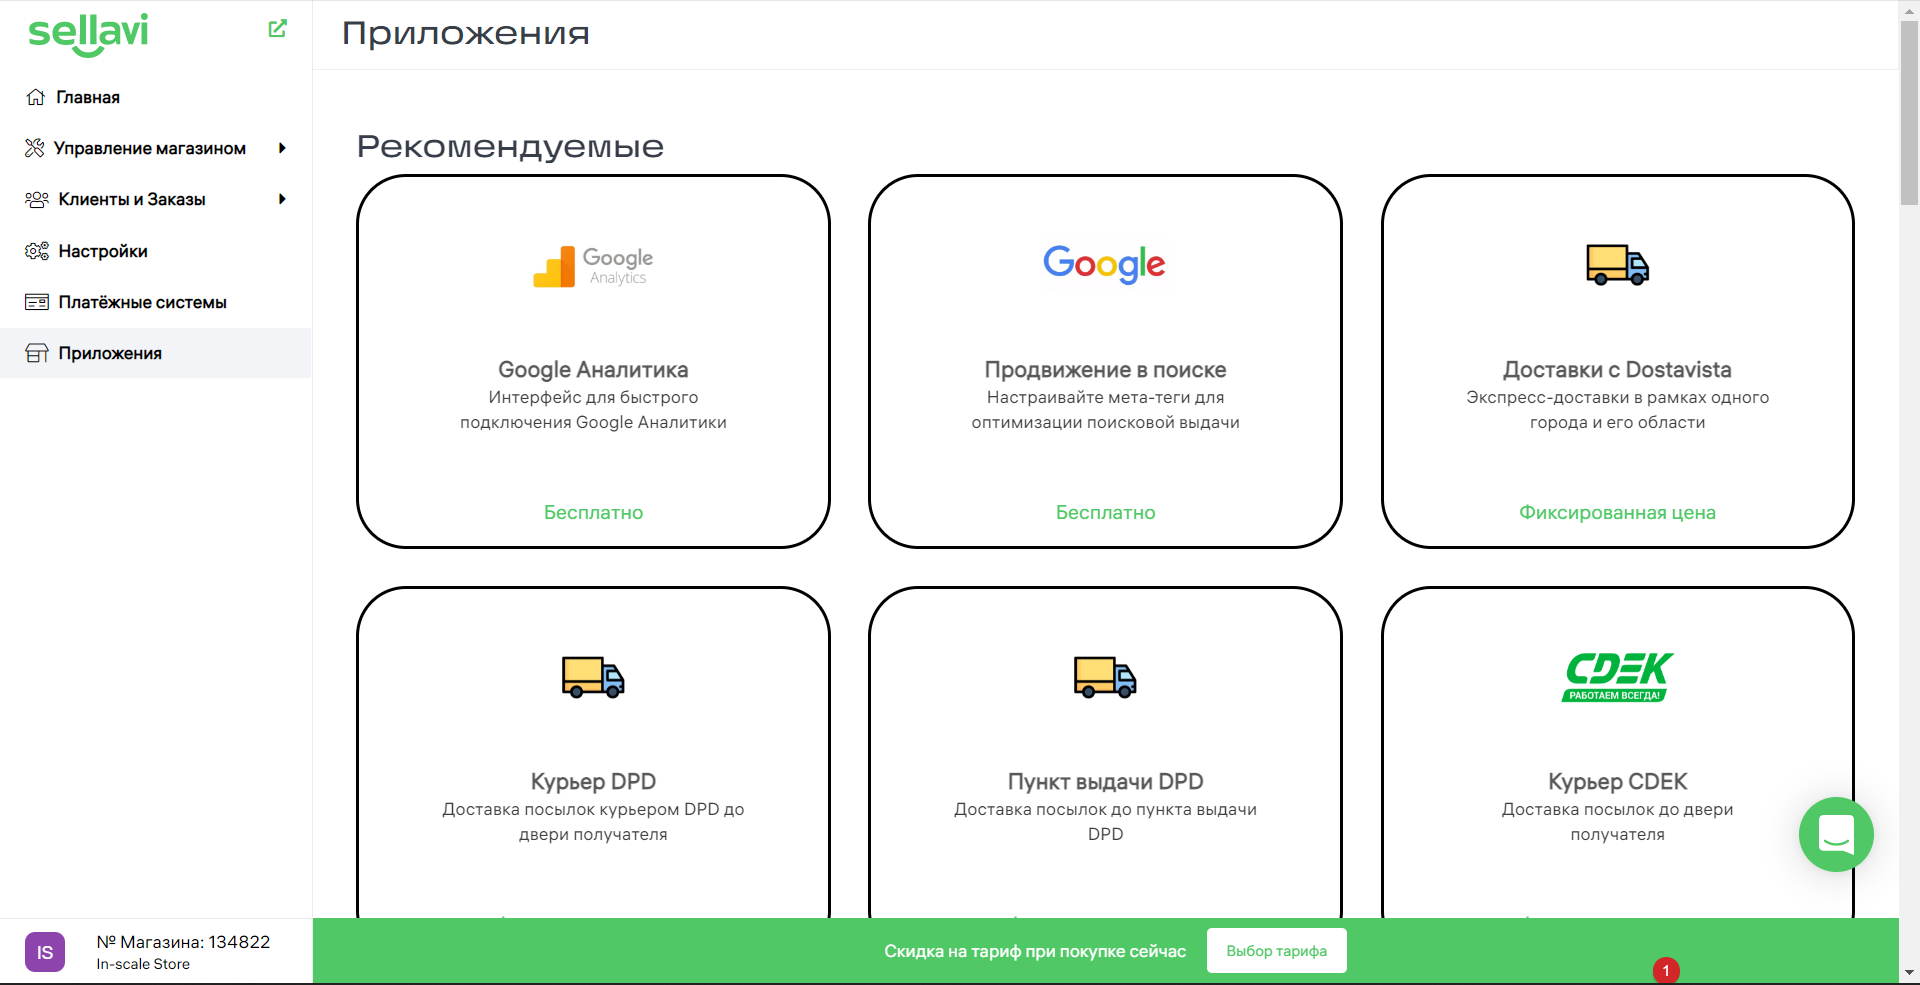
Task: Click the Курьер CDEK description text
Action: (1617, 822)
